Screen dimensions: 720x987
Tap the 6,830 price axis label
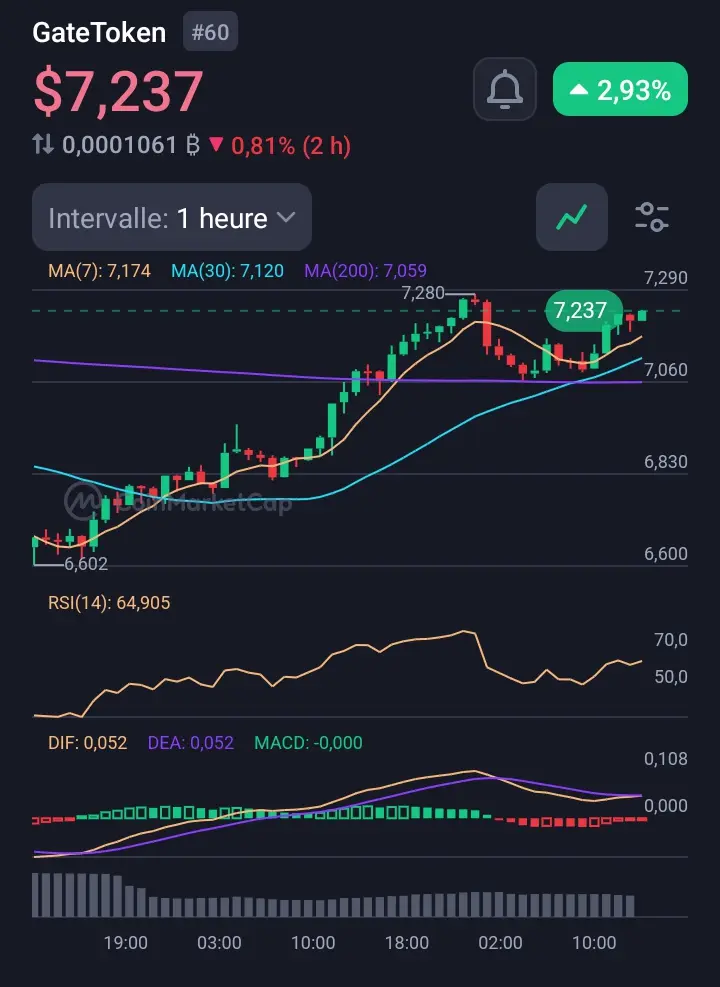tap(666, 462)
